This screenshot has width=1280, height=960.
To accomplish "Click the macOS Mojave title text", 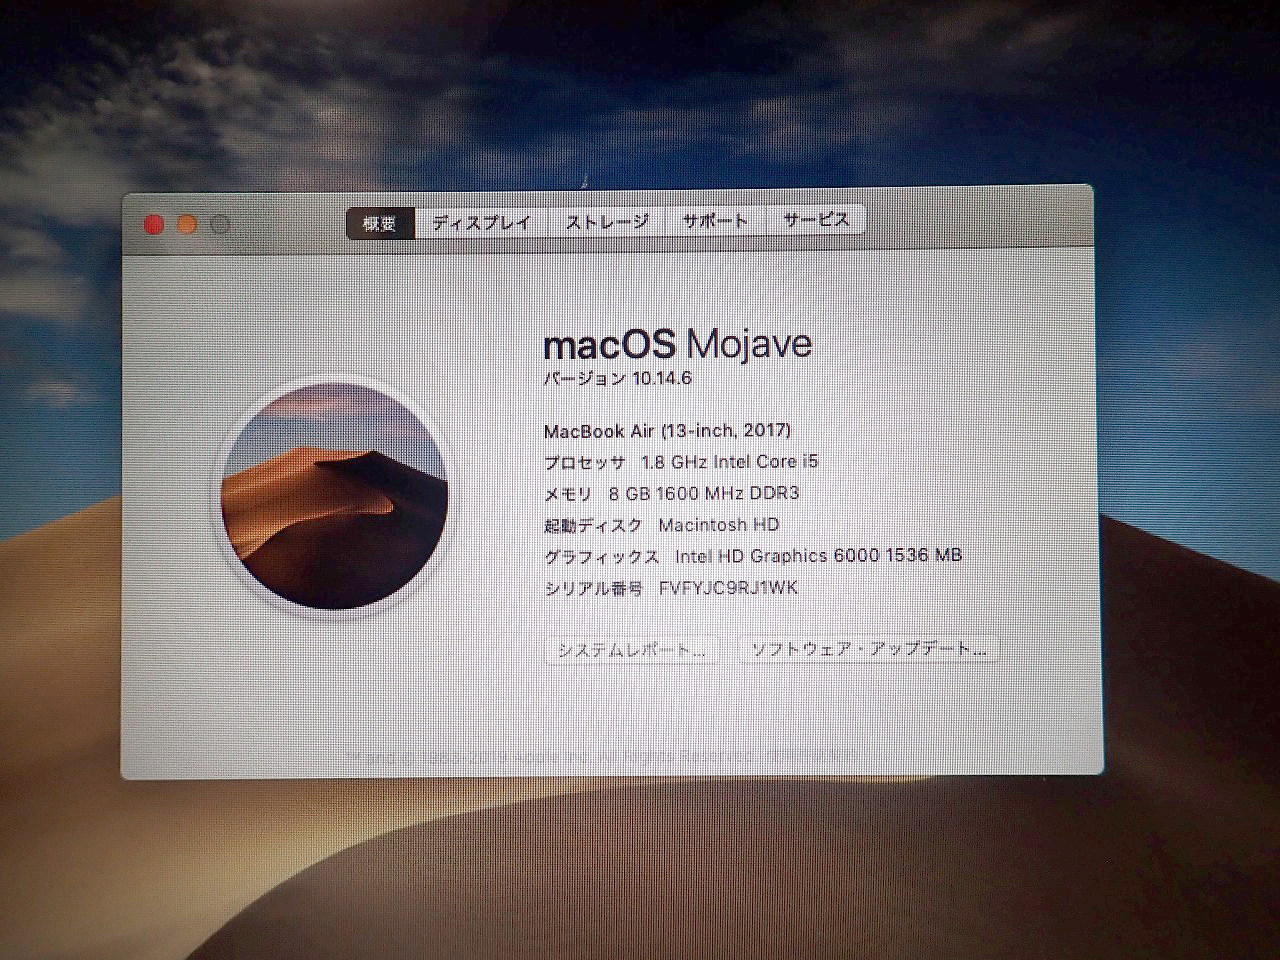I will pos(677,344).
